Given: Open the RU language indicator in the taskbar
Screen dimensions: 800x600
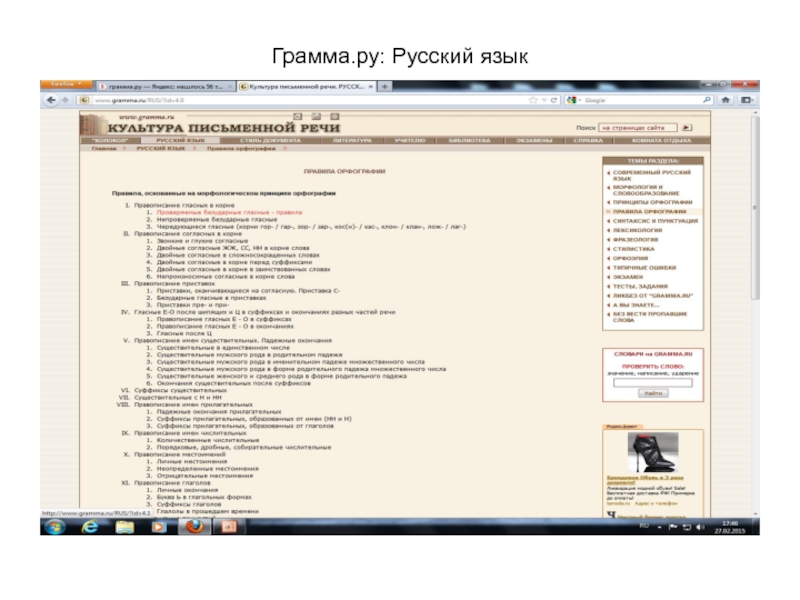Looking at the screenshot, I should [644, 526].
